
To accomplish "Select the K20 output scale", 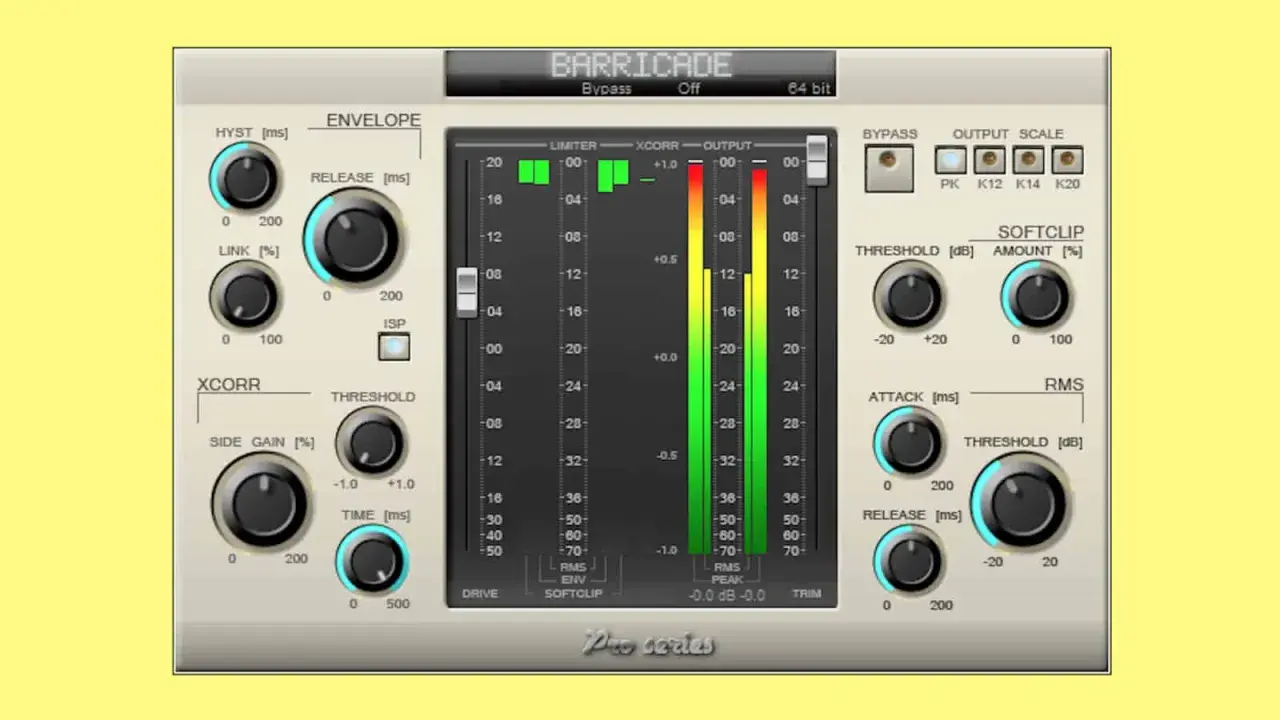I will tap(1067, 160).
